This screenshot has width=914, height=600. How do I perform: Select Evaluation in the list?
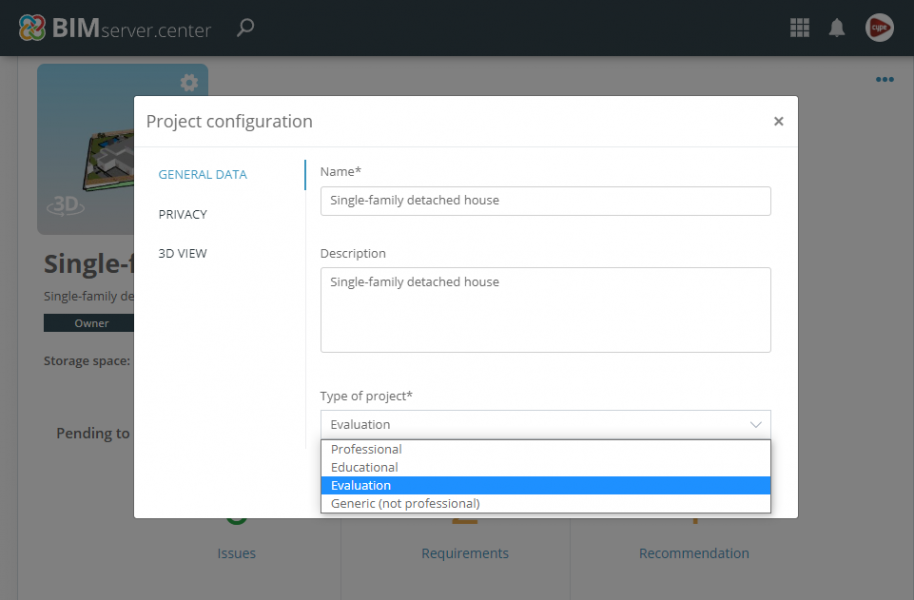[x=361, y=485]
